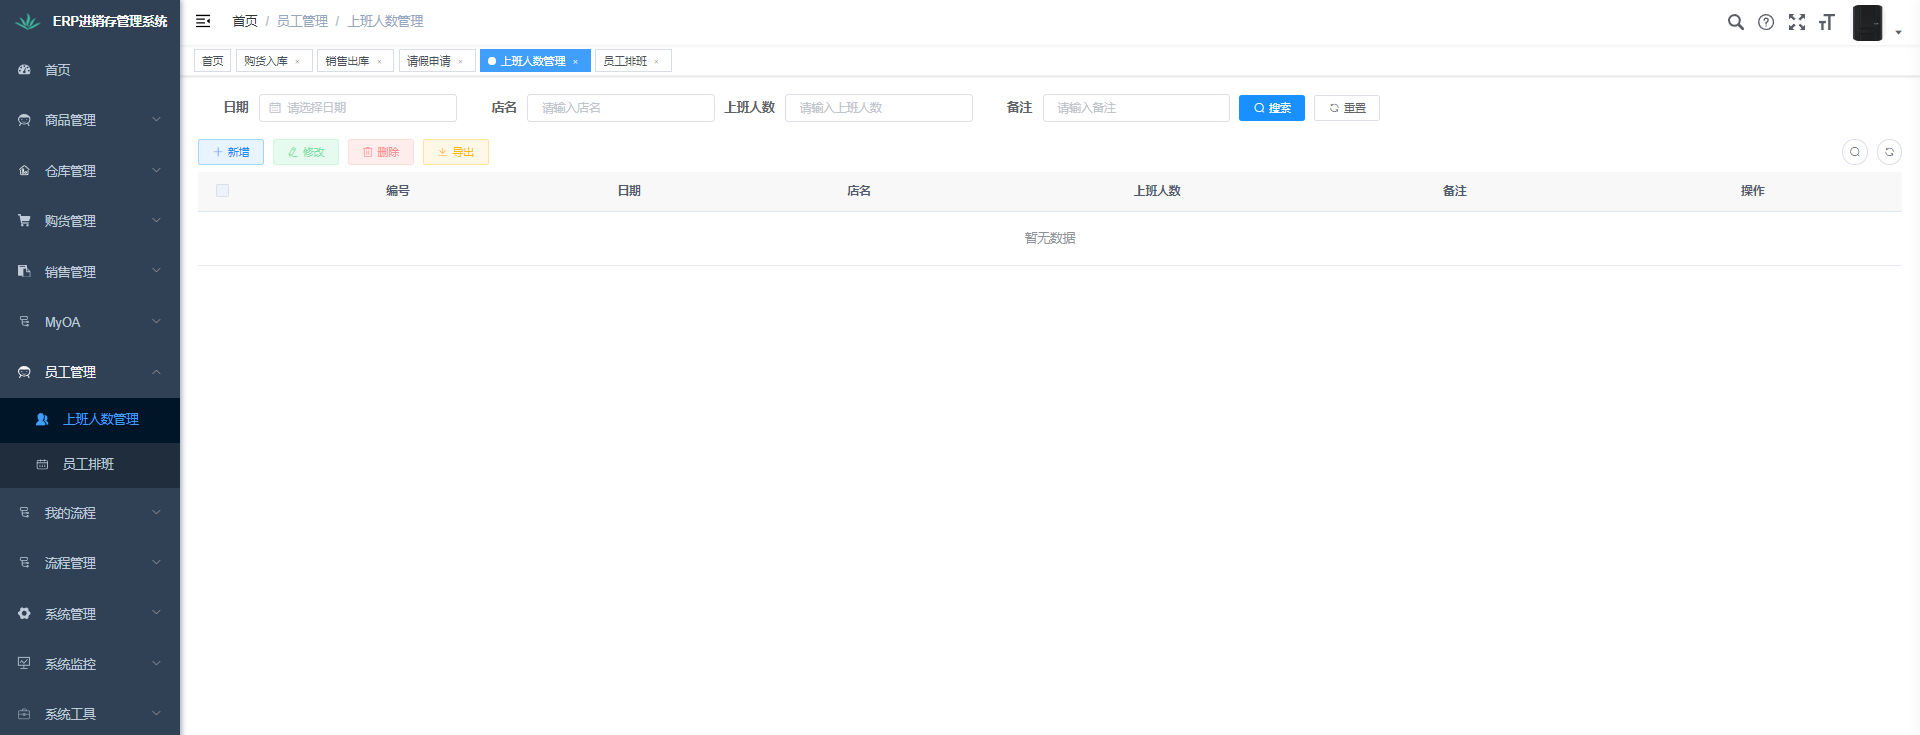The width and height of the screenshot is (1920, 735).
Task: Click the 上班人数 column header
Action: (1157, 191)
